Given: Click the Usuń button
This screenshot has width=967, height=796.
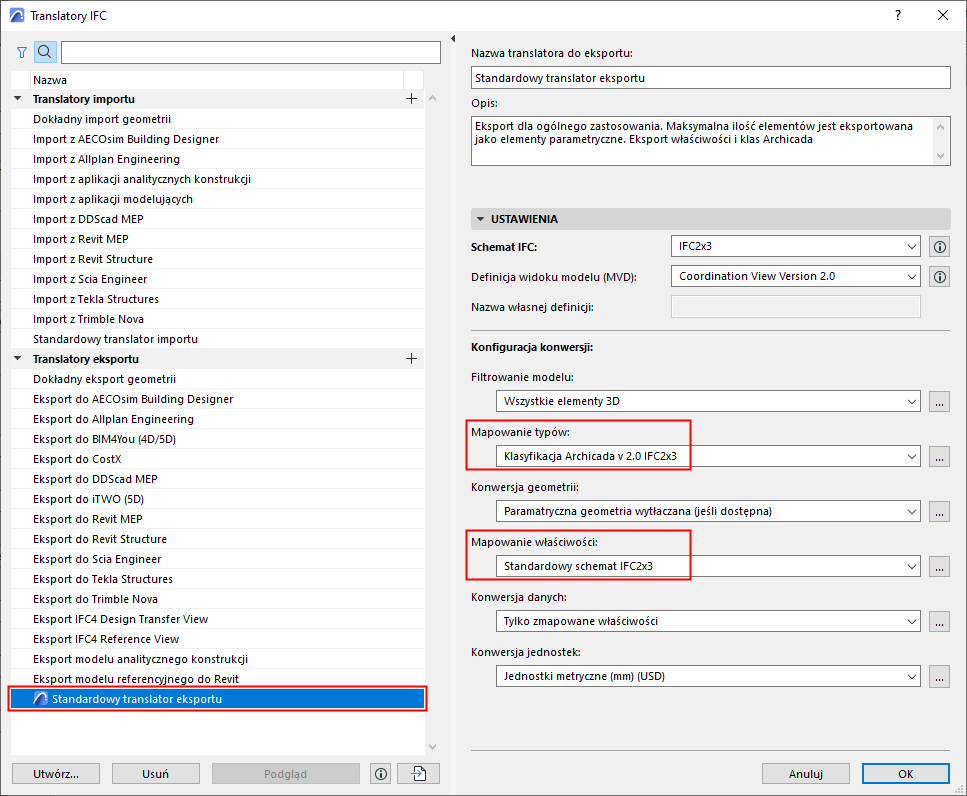Looking at the screenshot, I should [x=155, y=774].
